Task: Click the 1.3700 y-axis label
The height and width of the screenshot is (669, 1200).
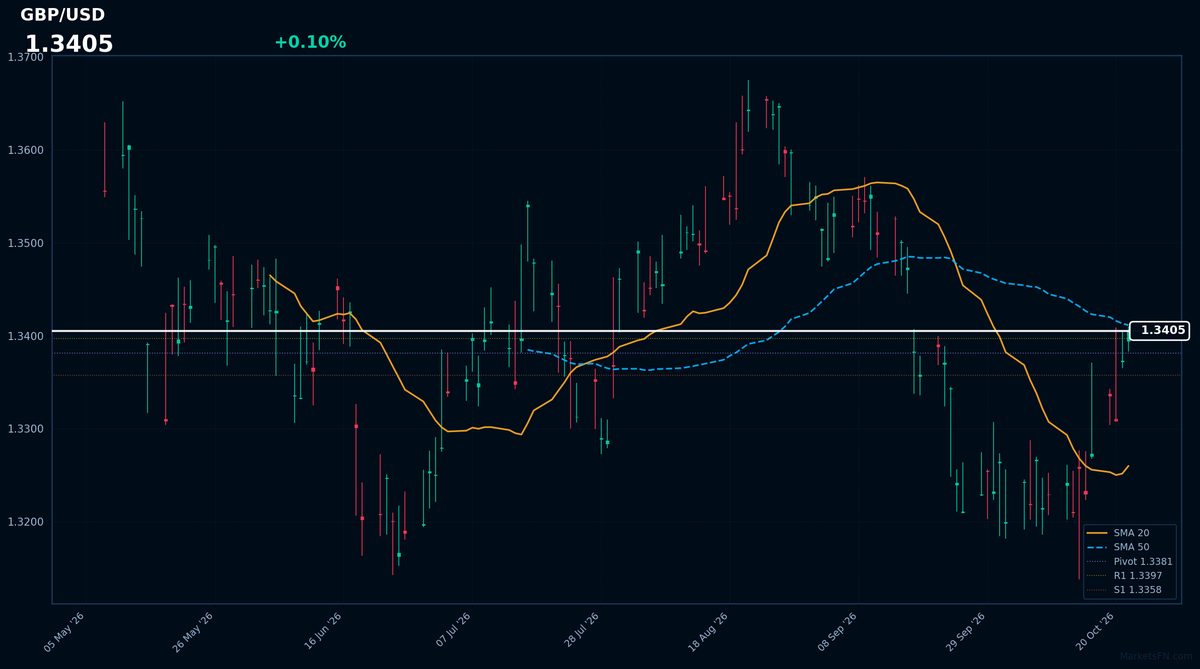Action: (25, 58)
